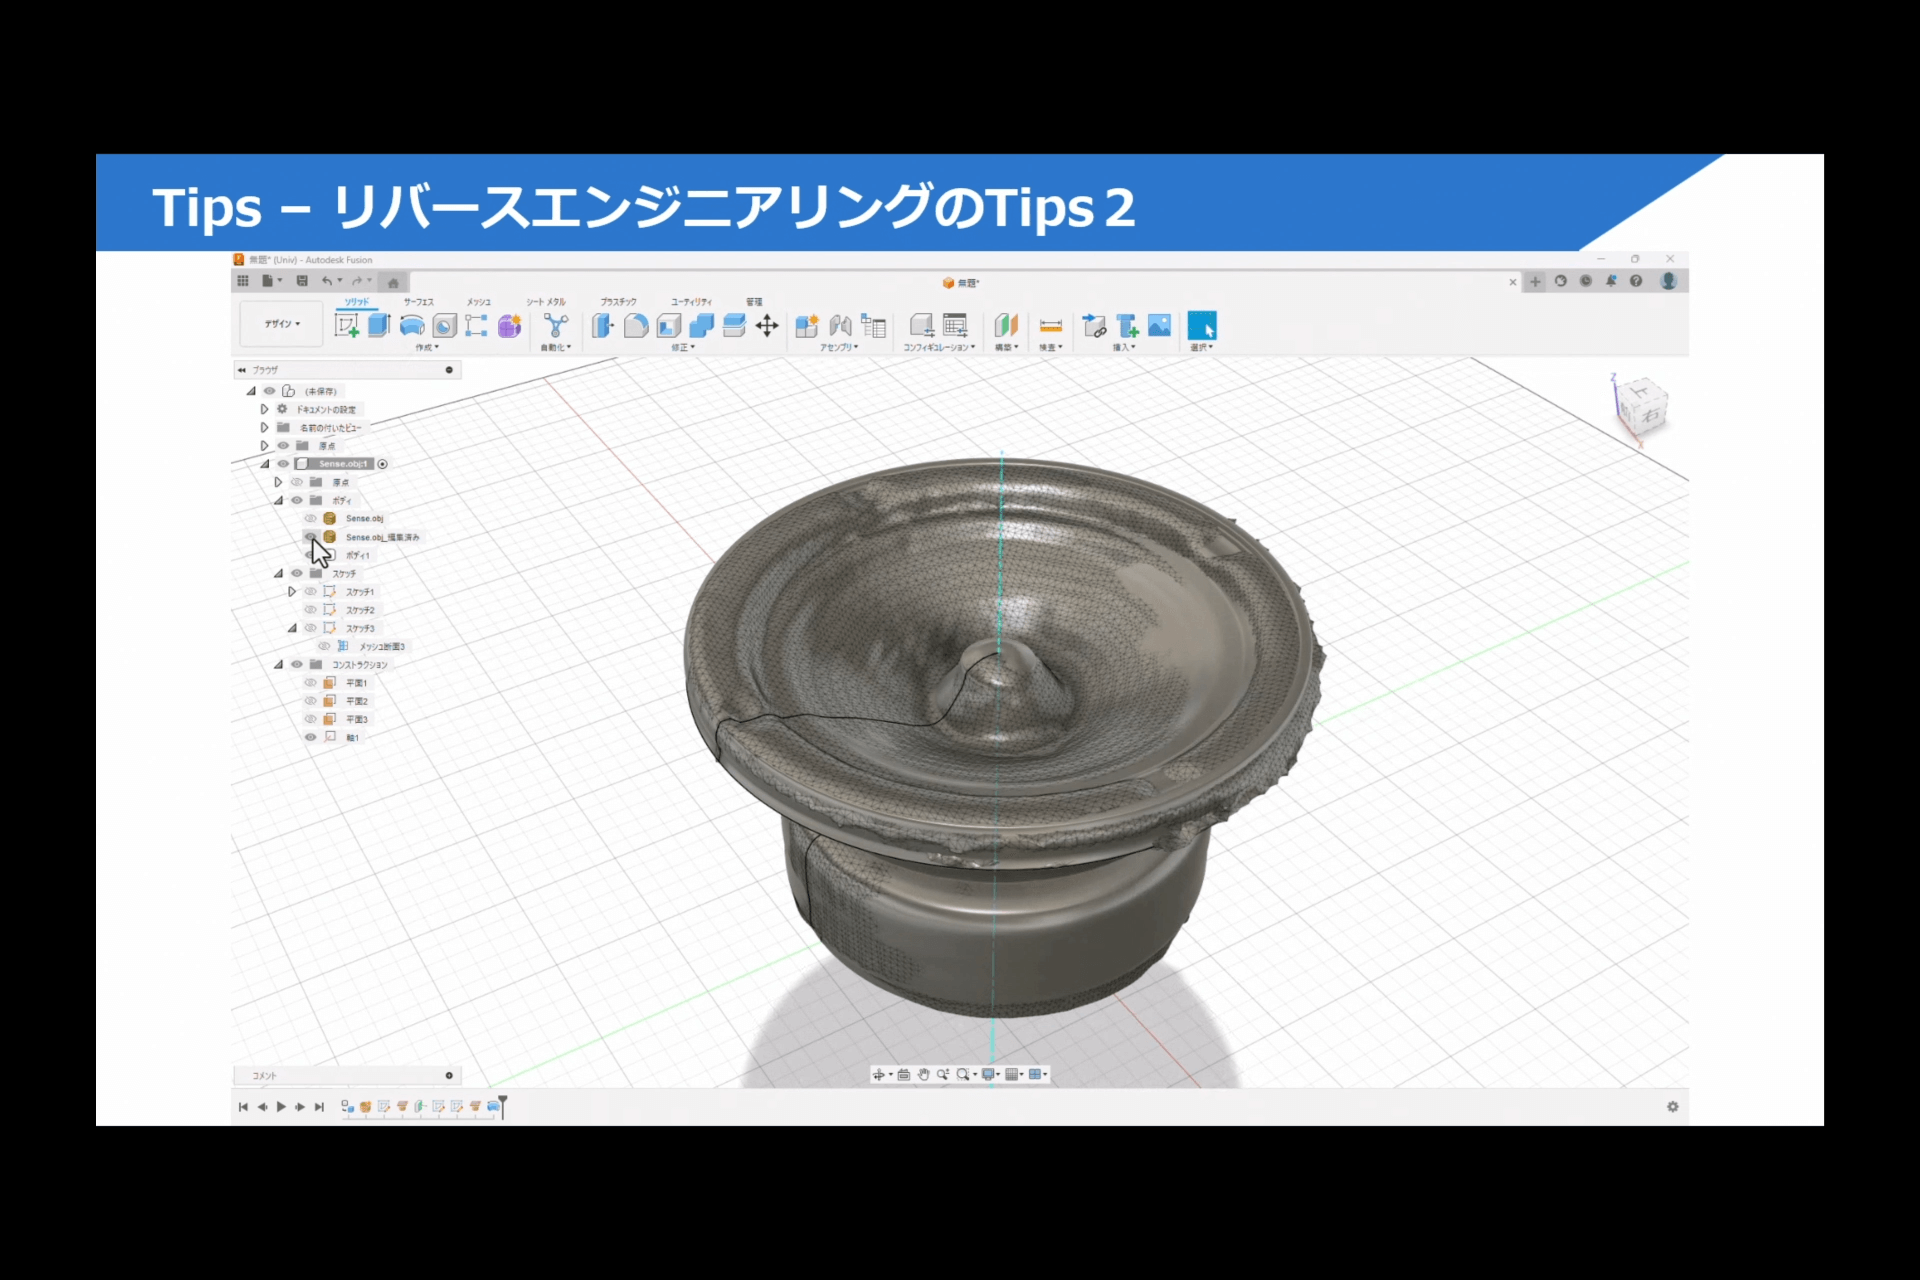Toggle visibility of スケッチ2
Screen dimensions: 1920x1280
(x=310, y=610)
